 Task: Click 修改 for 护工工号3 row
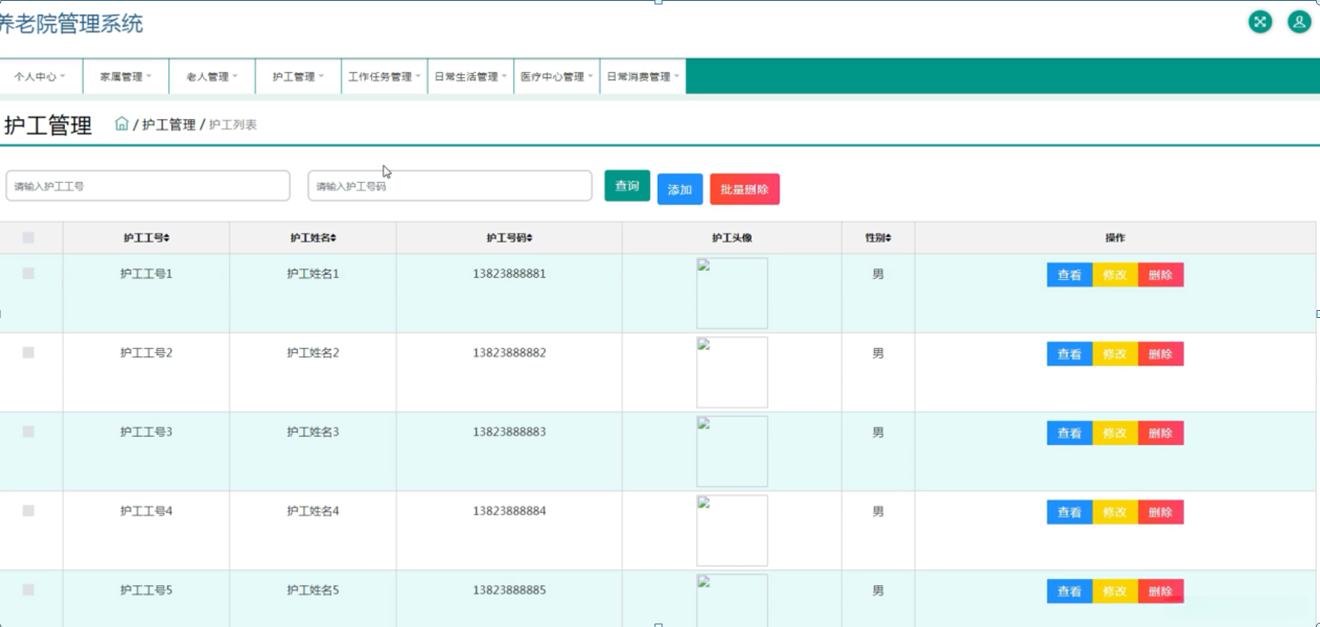pyautogui.click(x=1115, y=433)
